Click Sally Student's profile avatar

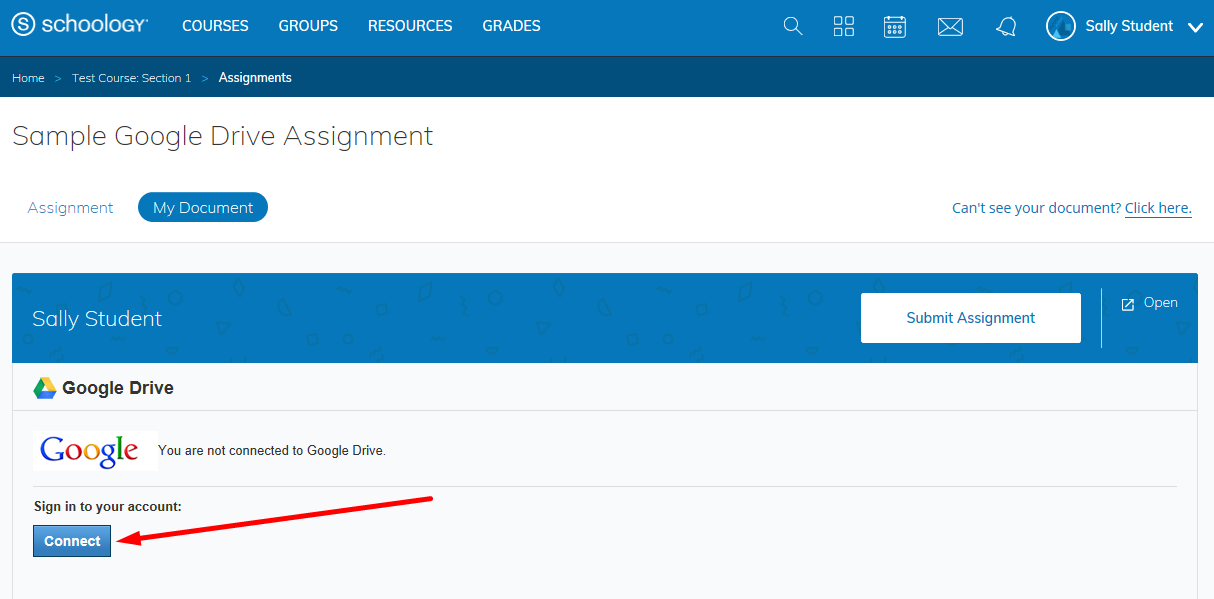(x=1061, y=27)
